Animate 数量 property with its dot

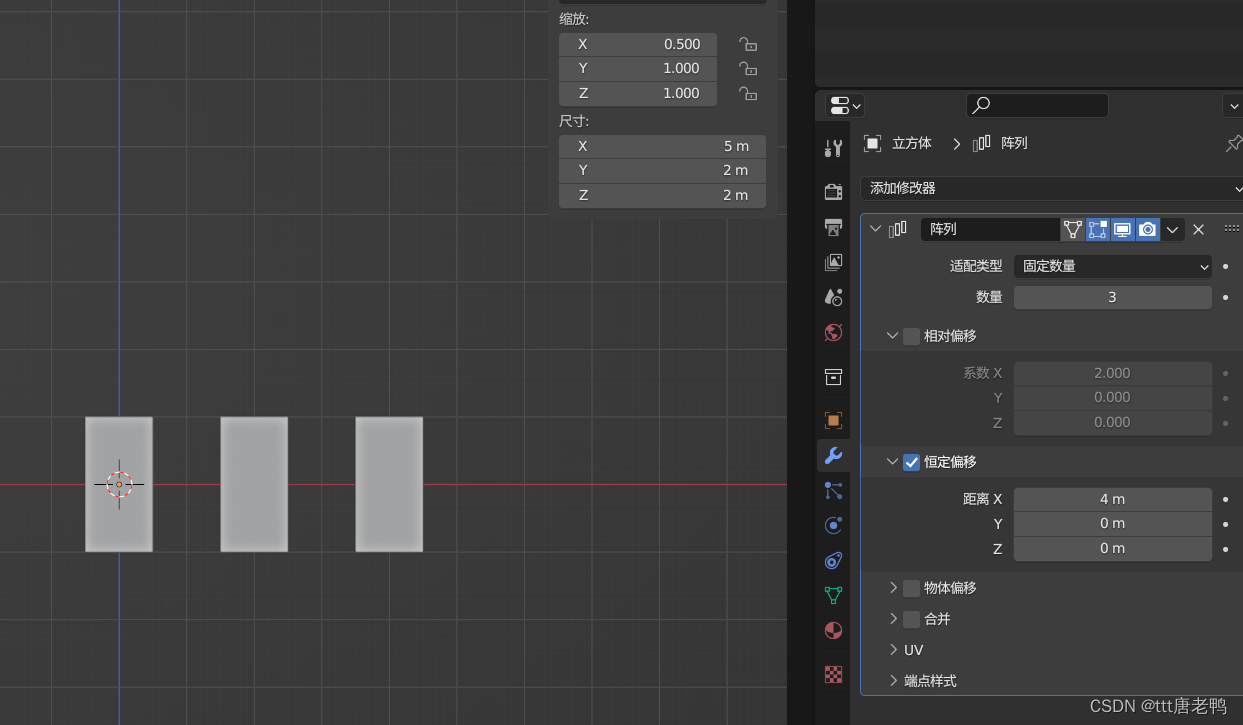pyautogui.click(x=1226, y=297)
